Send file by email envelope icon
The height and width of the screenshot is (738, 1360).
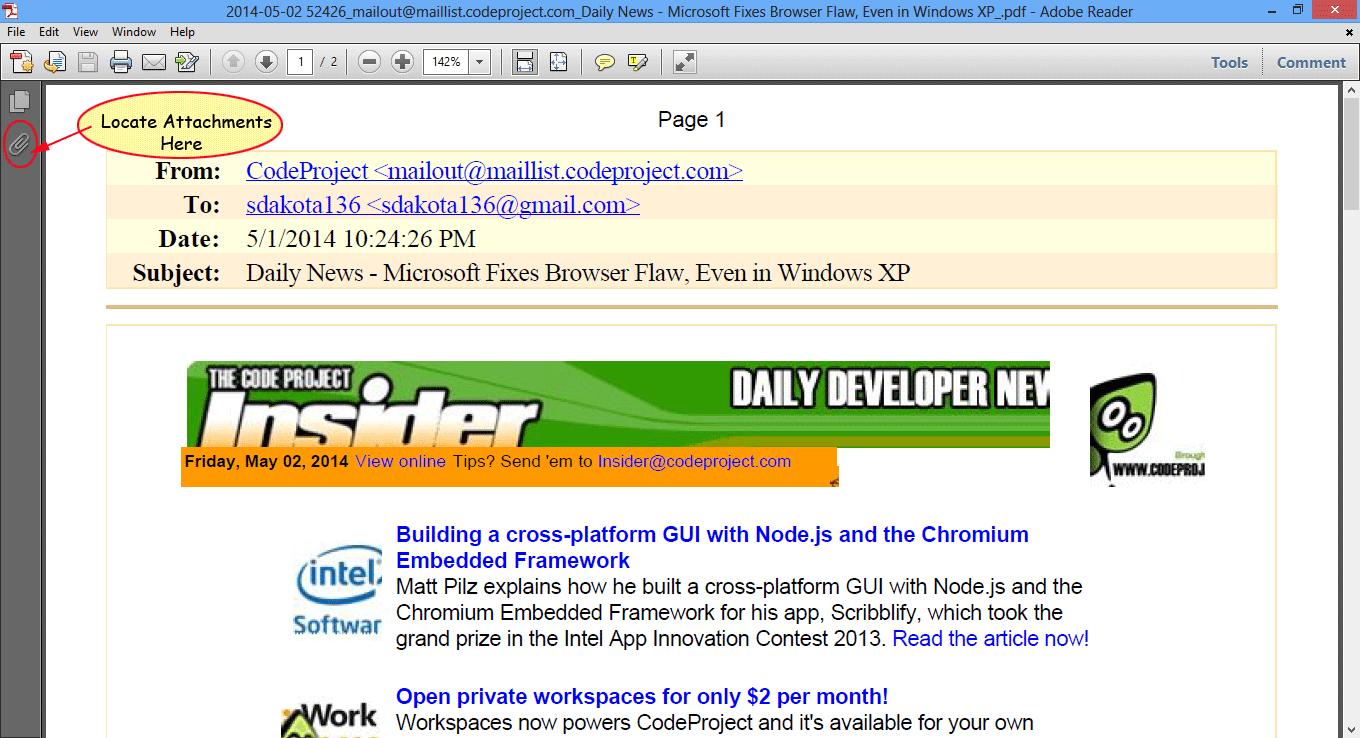click(x=154, y=62)
